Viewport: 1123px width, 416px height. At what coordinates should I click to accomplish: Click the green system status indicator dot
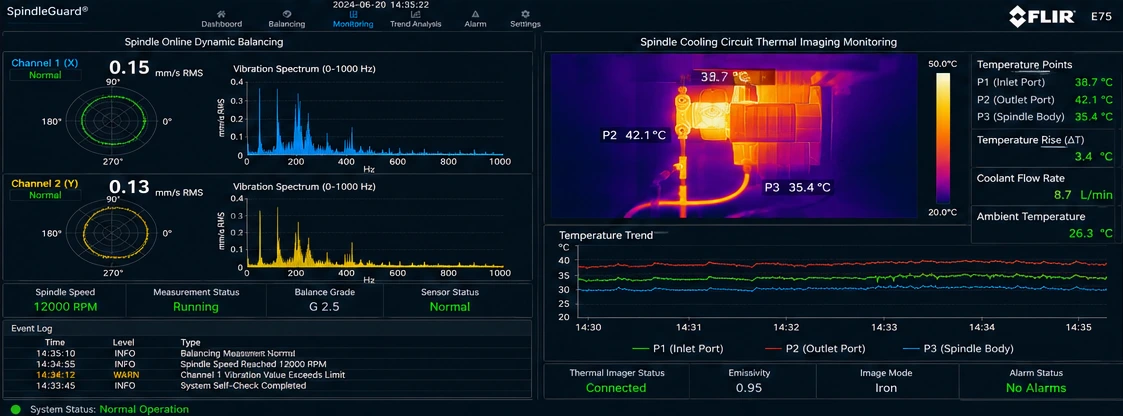[x=16, y=410]
